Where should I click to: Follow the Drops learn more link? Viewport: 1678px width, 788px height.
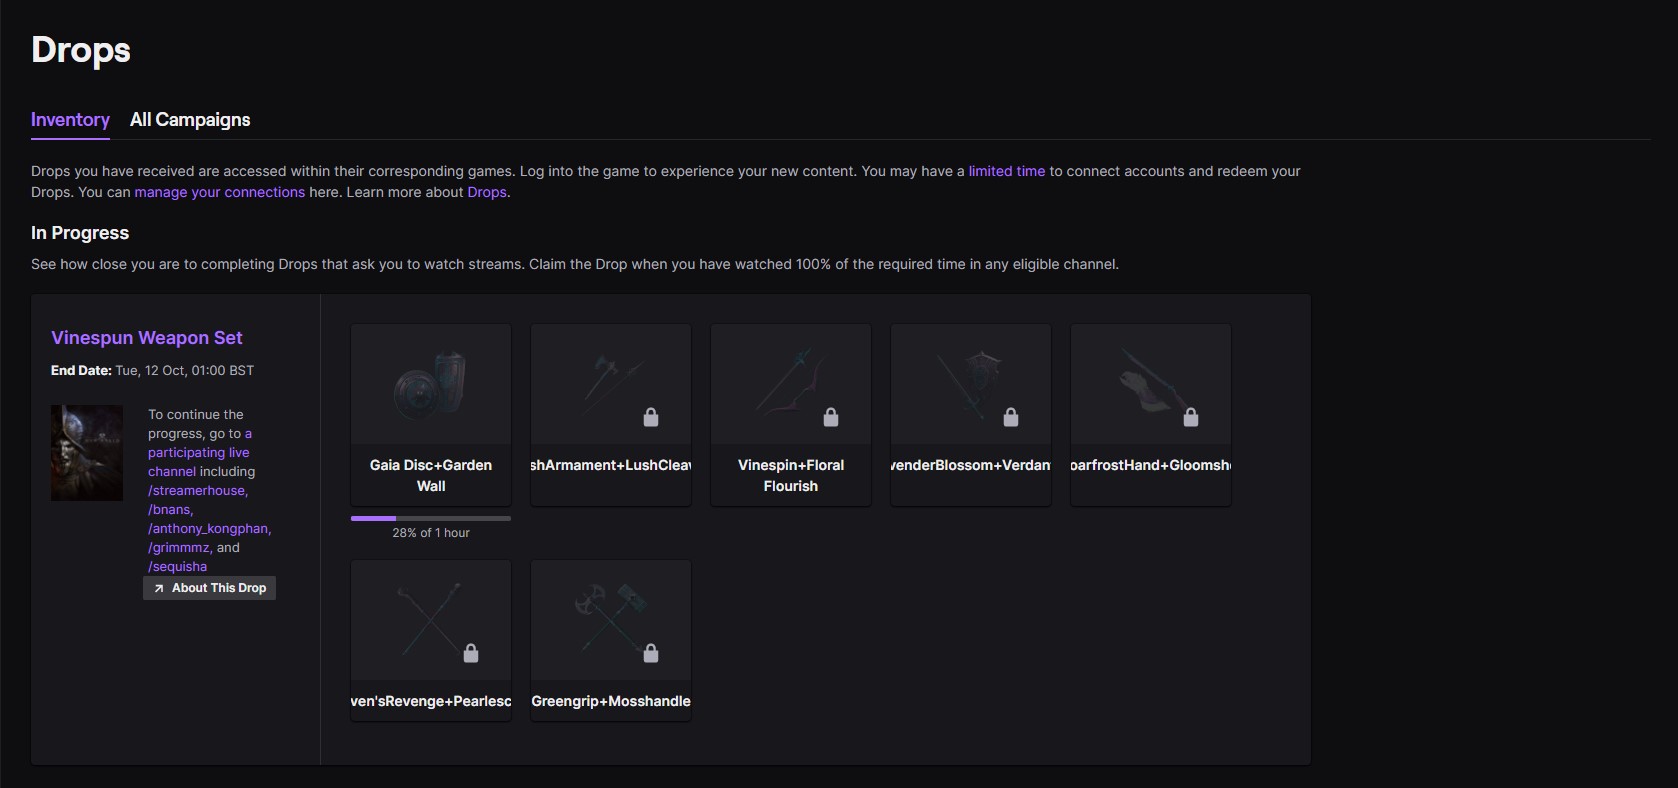(487, 192)
